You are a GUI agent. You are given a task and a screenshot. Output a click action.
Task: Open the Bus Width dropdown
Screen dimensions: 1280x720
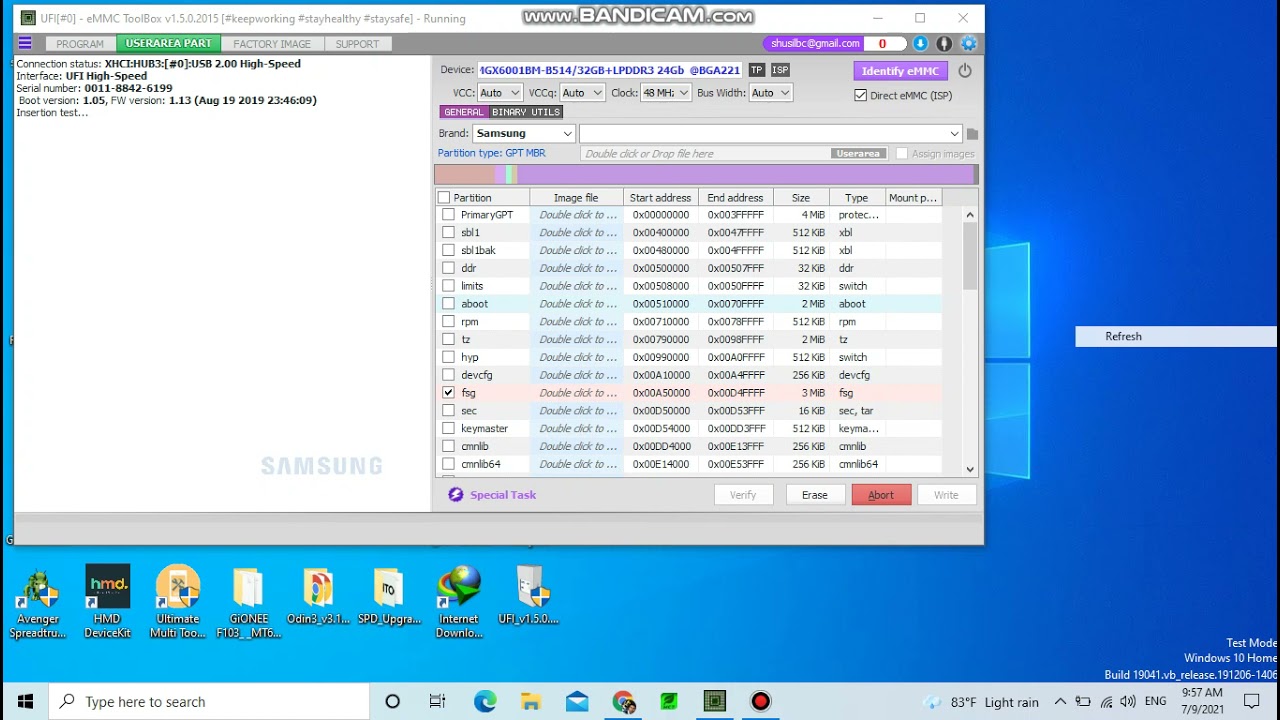(770, 93)
